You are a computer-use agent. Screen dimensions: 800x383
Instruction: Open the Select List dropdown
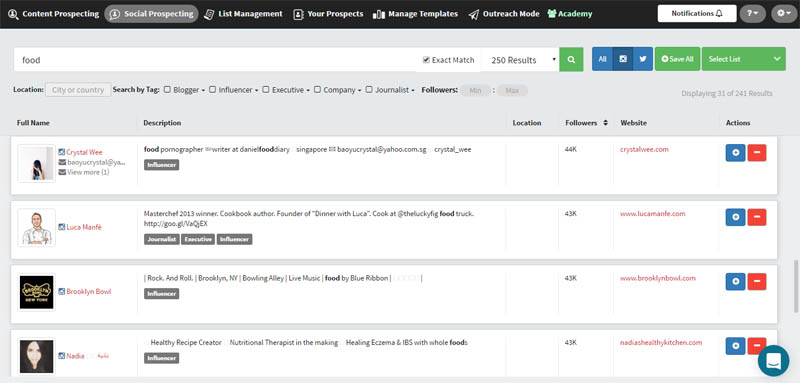point(743,59)
